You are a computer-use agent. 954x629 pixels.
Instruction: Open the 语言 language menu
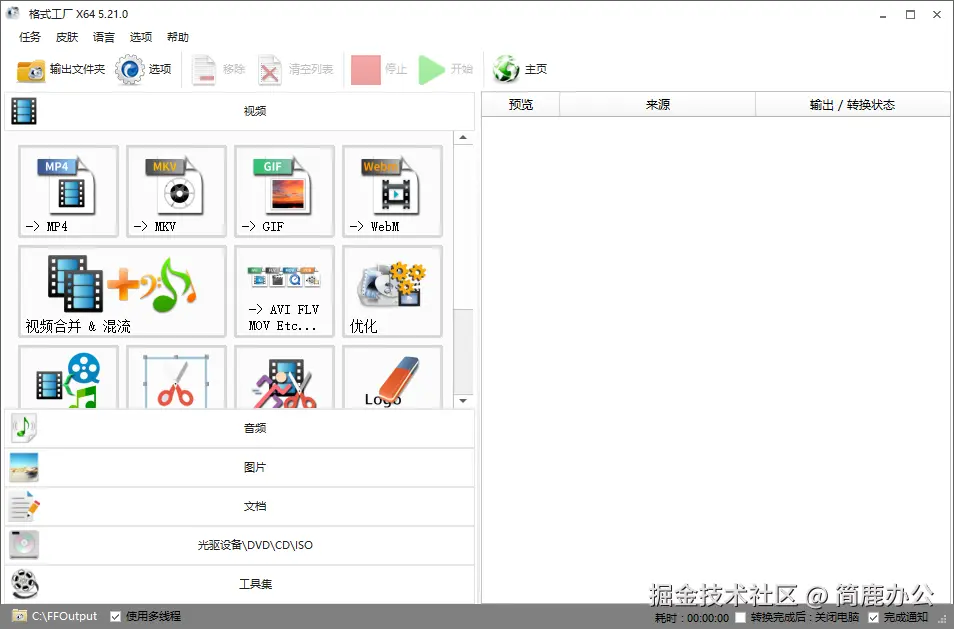coord(103,37)
